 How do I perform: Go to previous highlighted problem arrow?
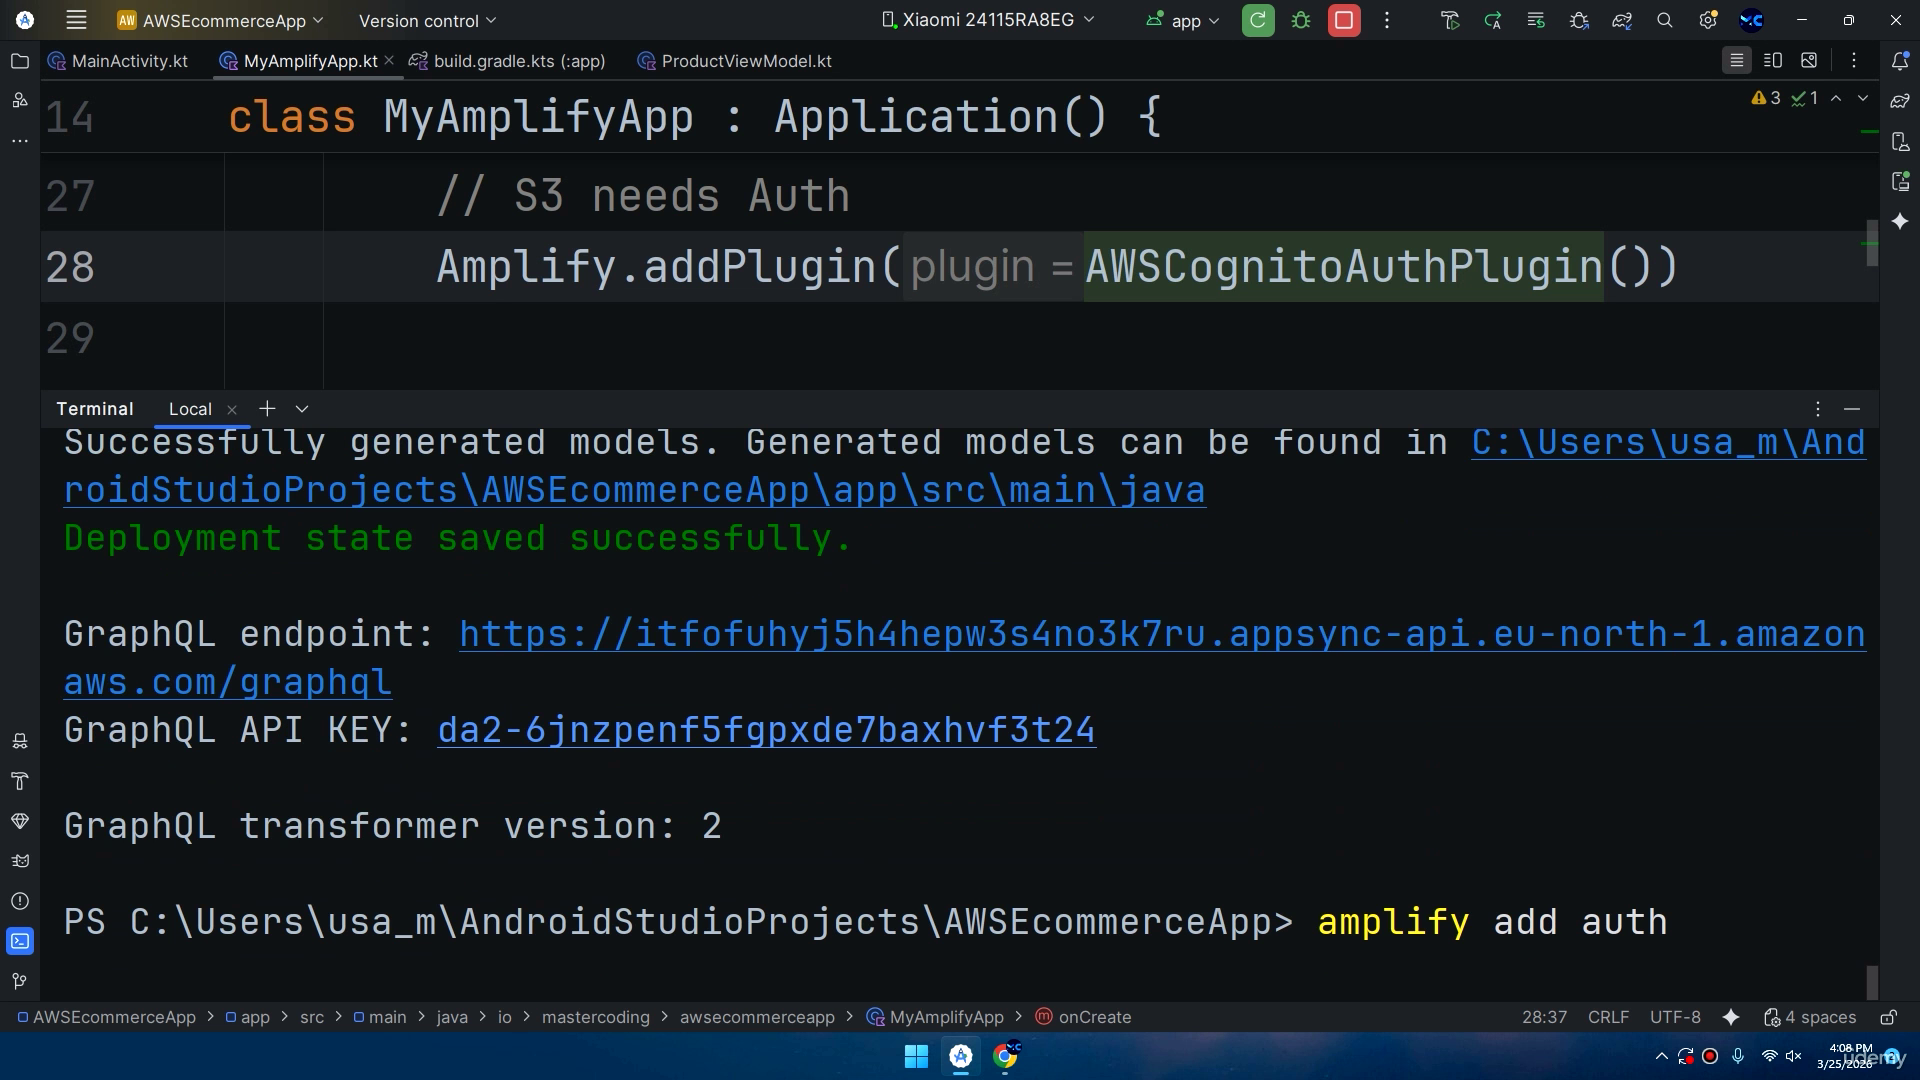click(1836, 98)
